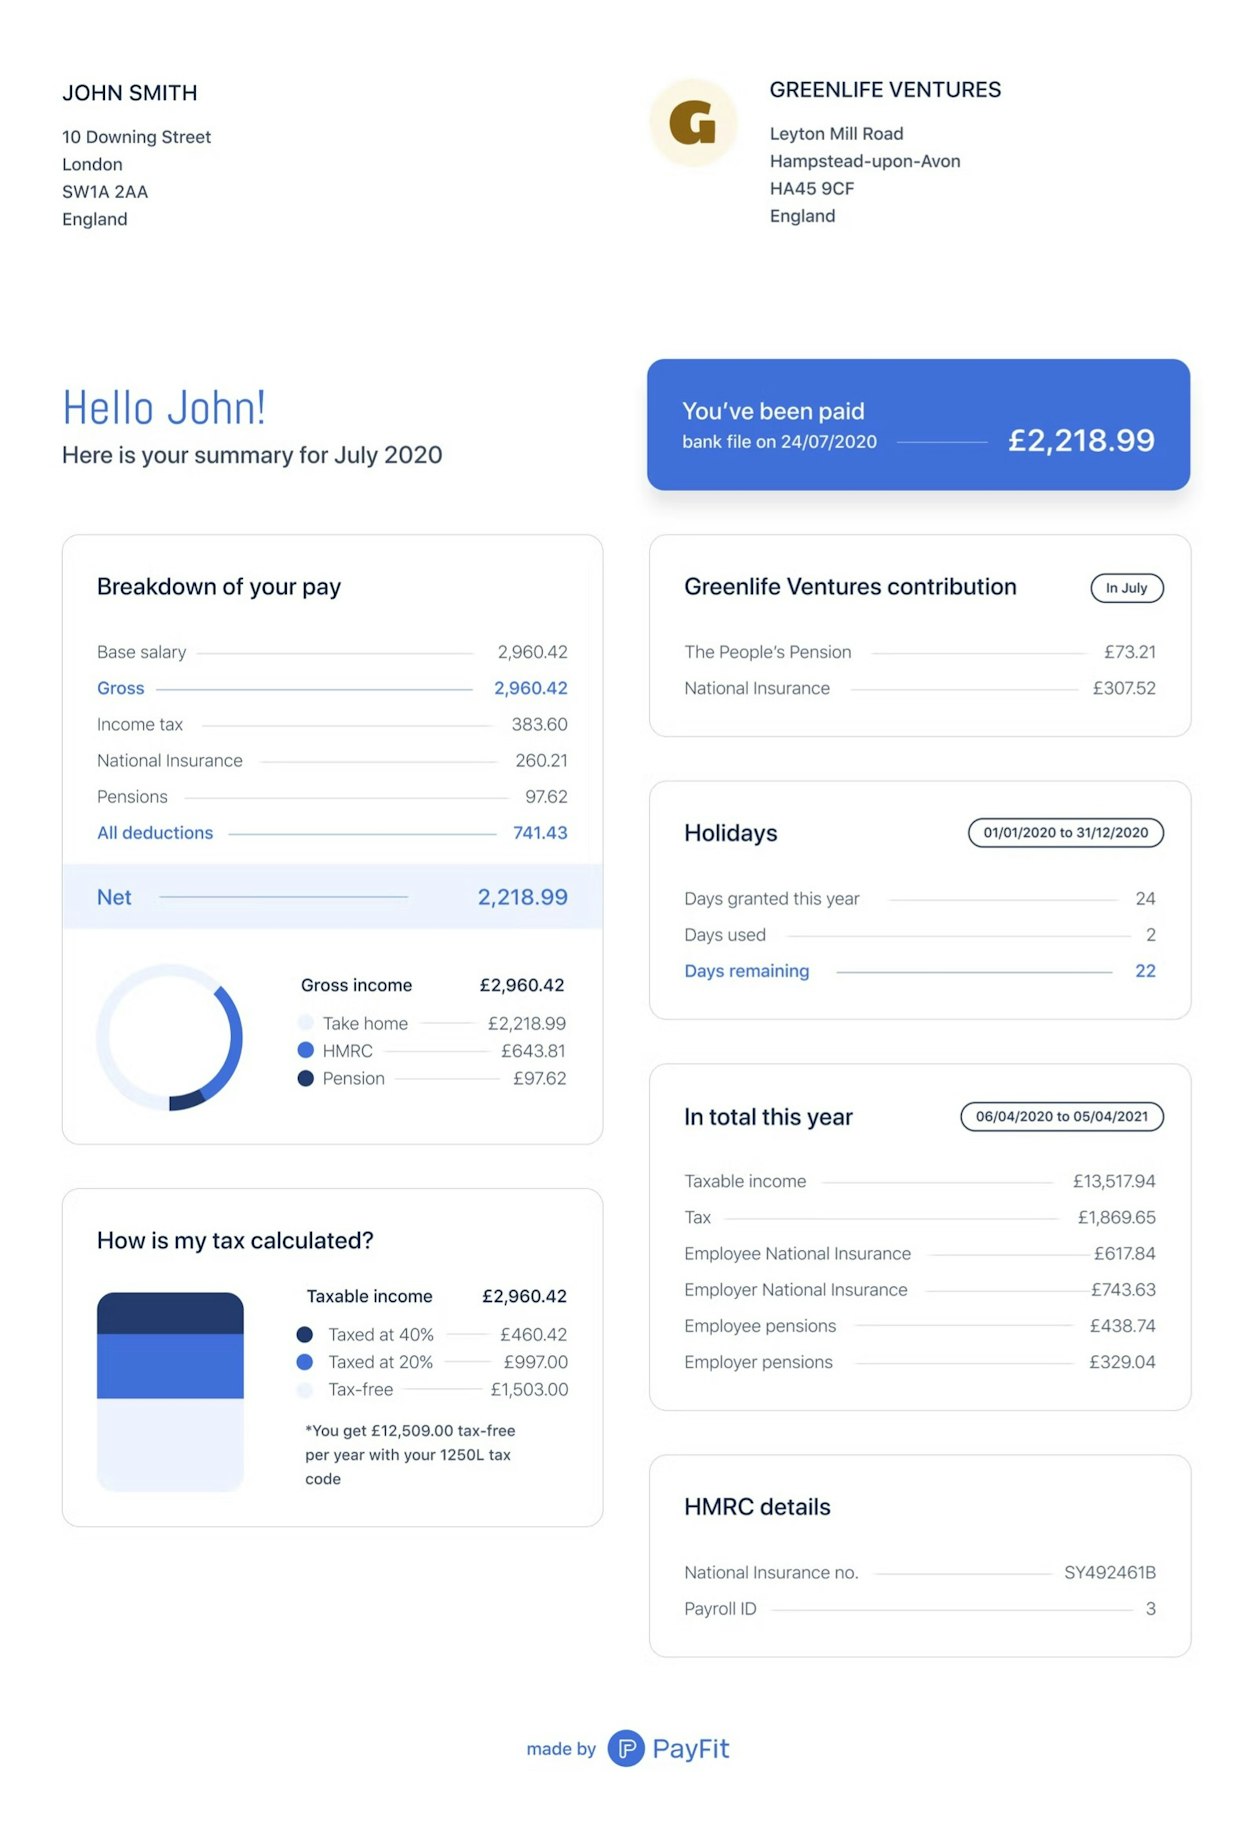Click the paid amount £2,218.99 in banner
Viewport: 1248px width, 1837px height.
[1081, 440]
